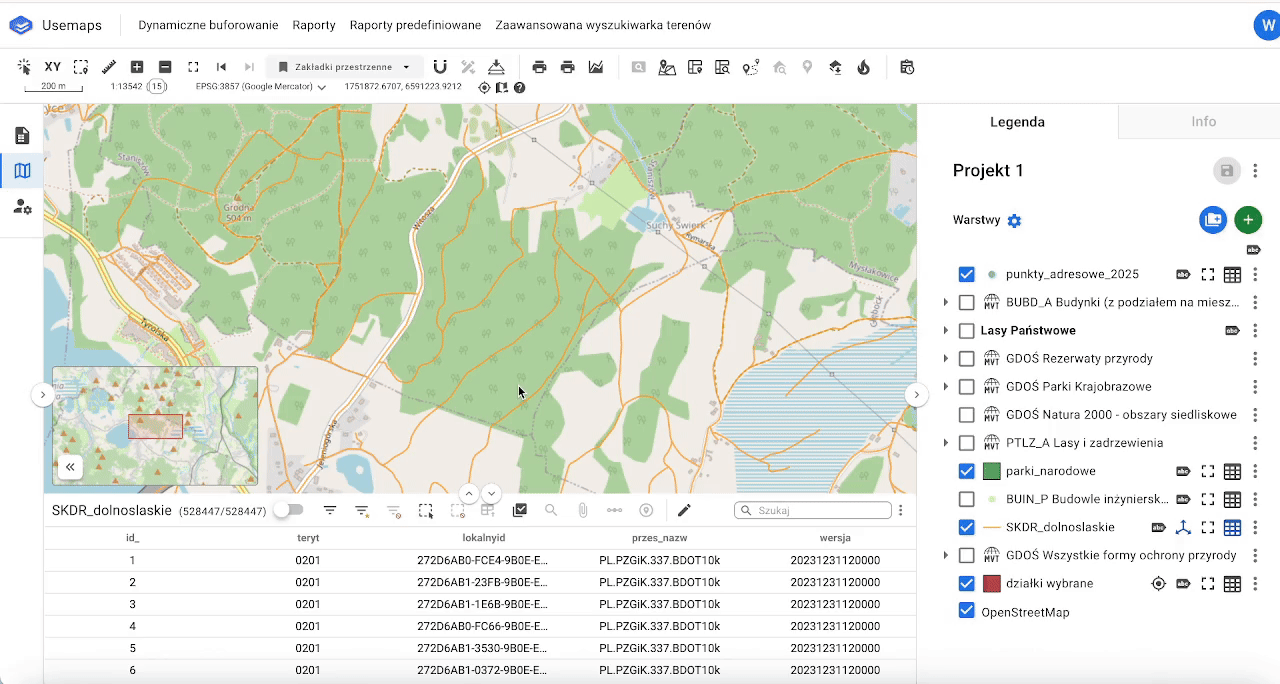This screenshot has height=684, width=1280.
Task: Toggle the magnet snapping tool
Action: tap(440, 67)
